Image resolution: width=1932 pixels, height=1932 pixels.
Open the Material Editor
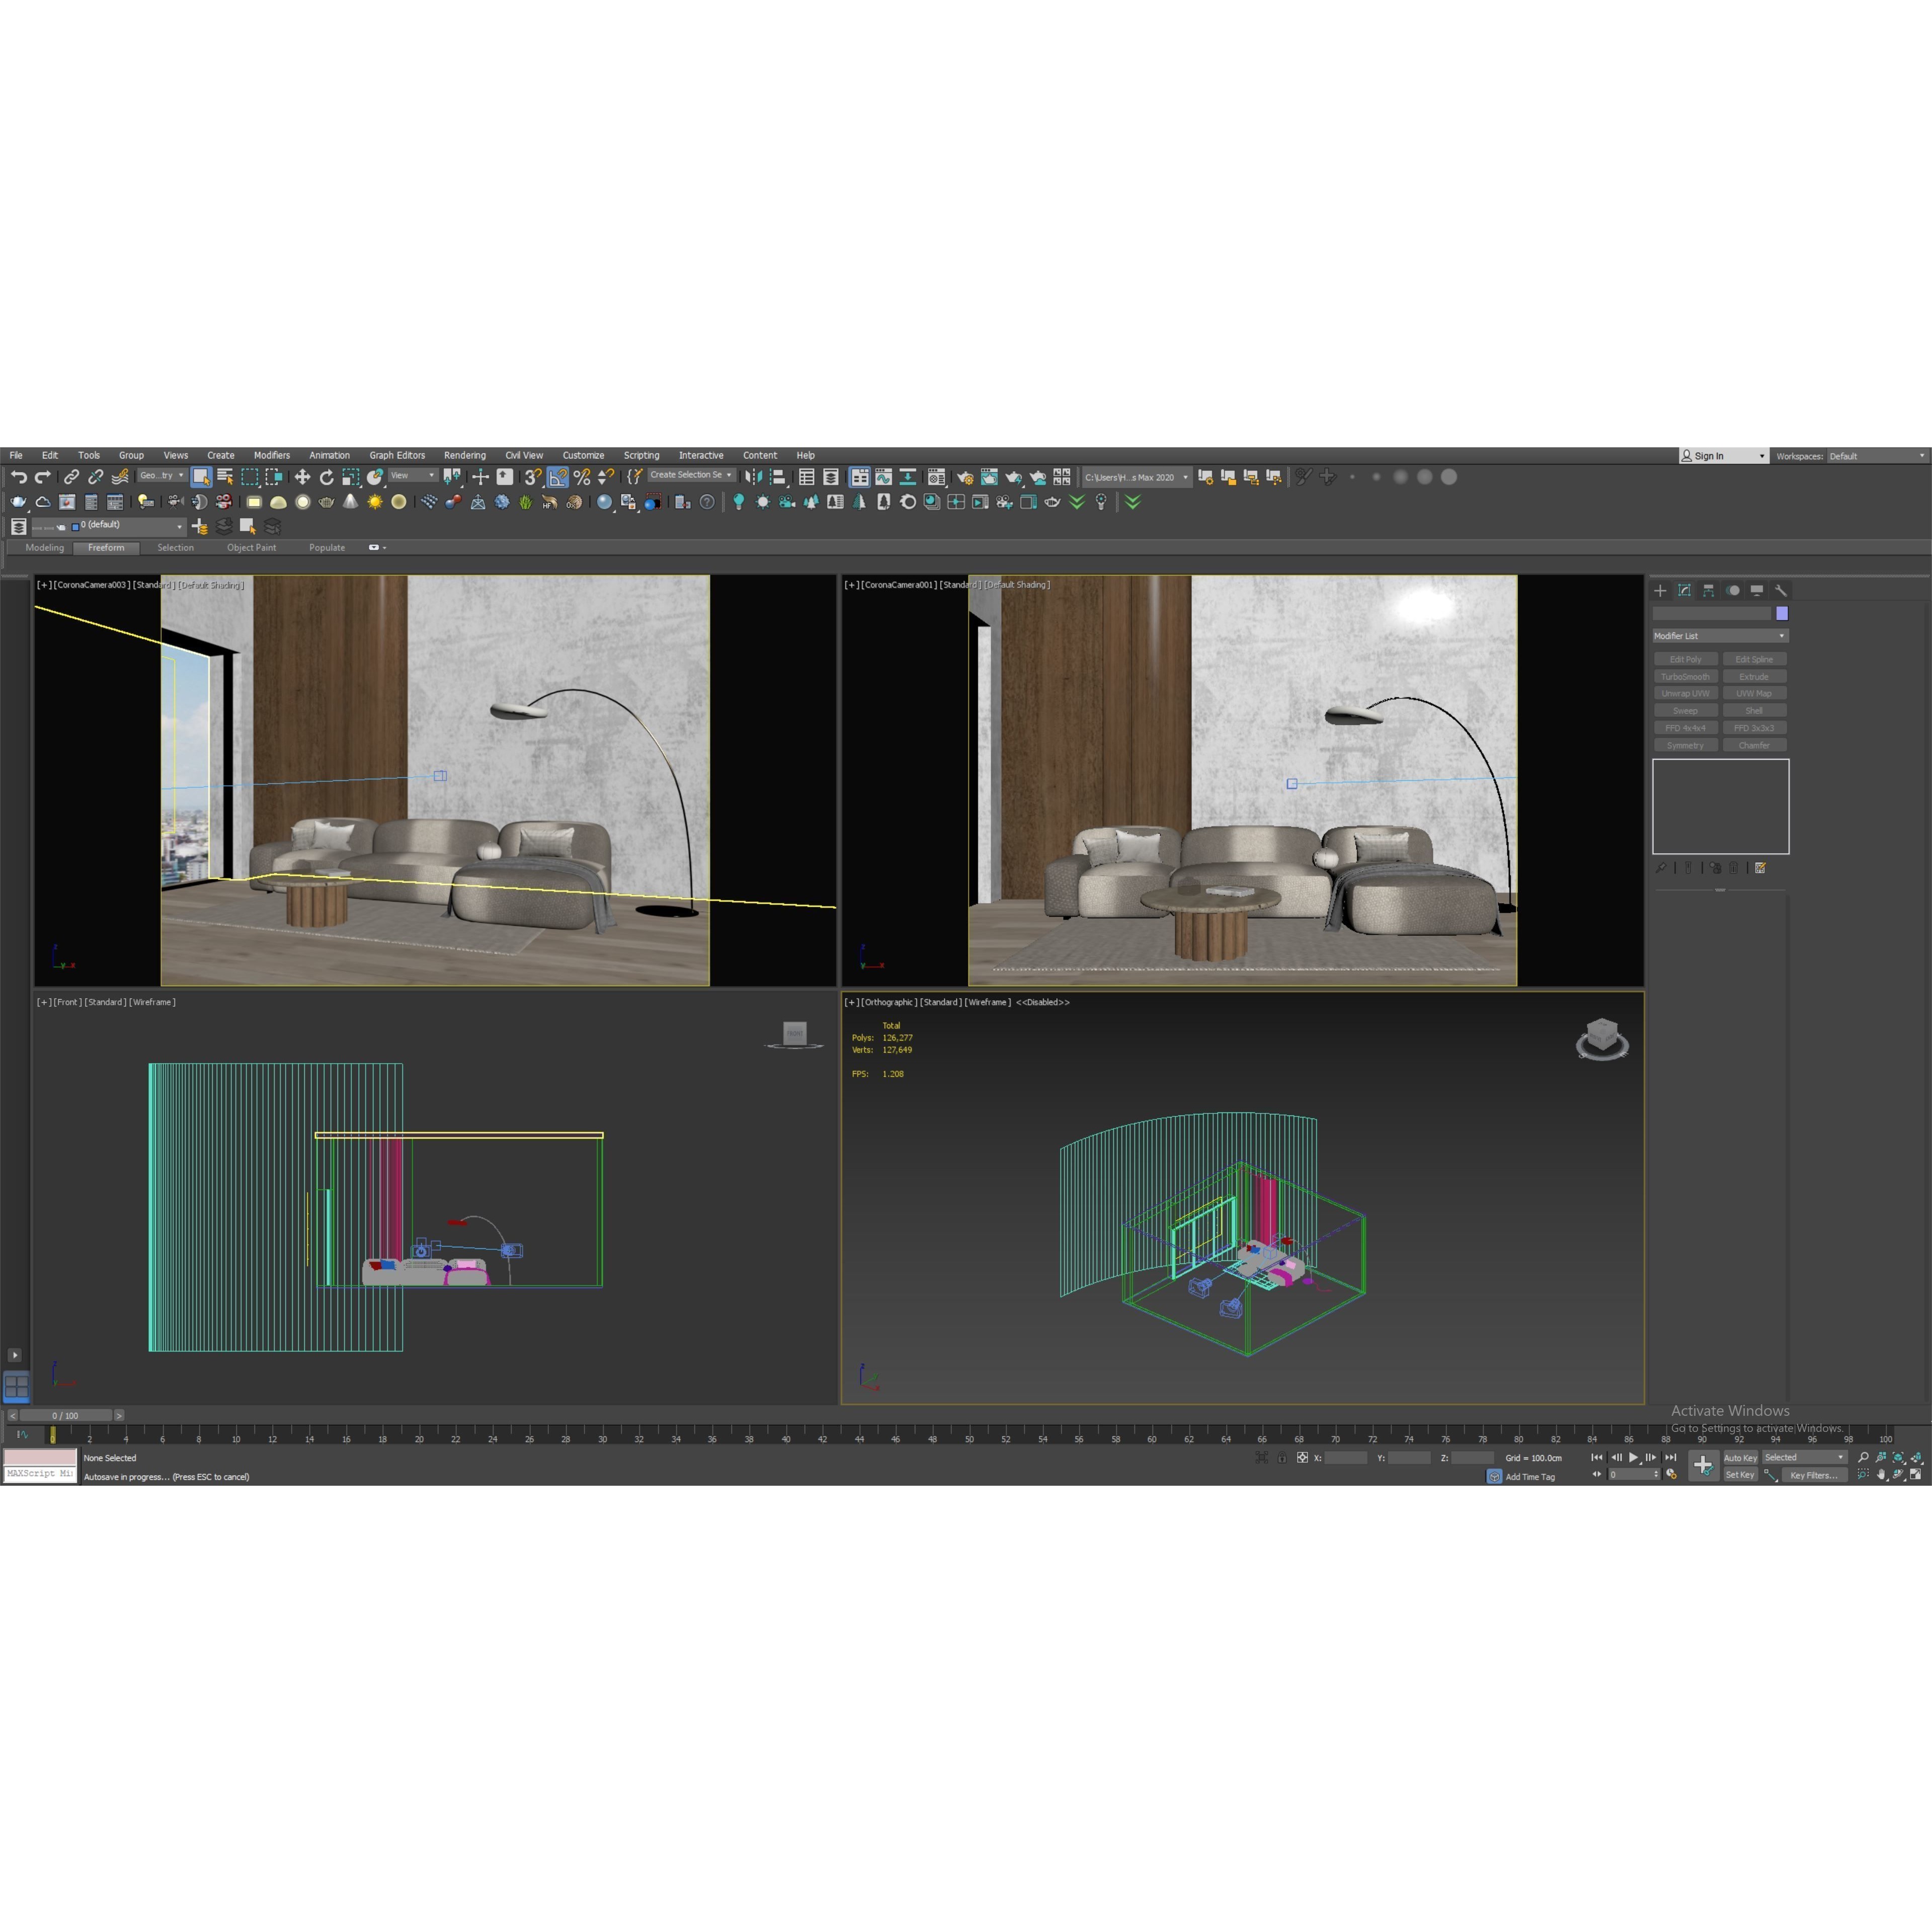pyautogui.click(x=936, y=477)
